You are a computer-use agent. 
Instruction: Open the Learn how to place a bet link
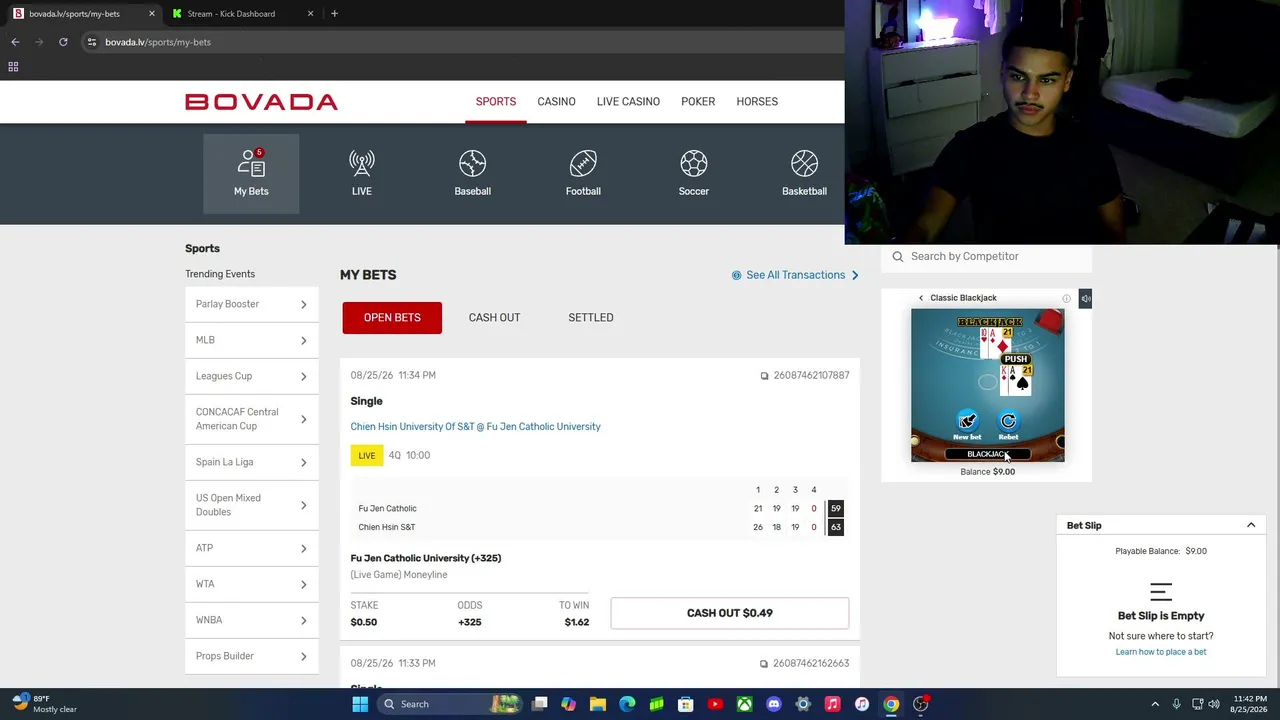[x=1161, y=652]
